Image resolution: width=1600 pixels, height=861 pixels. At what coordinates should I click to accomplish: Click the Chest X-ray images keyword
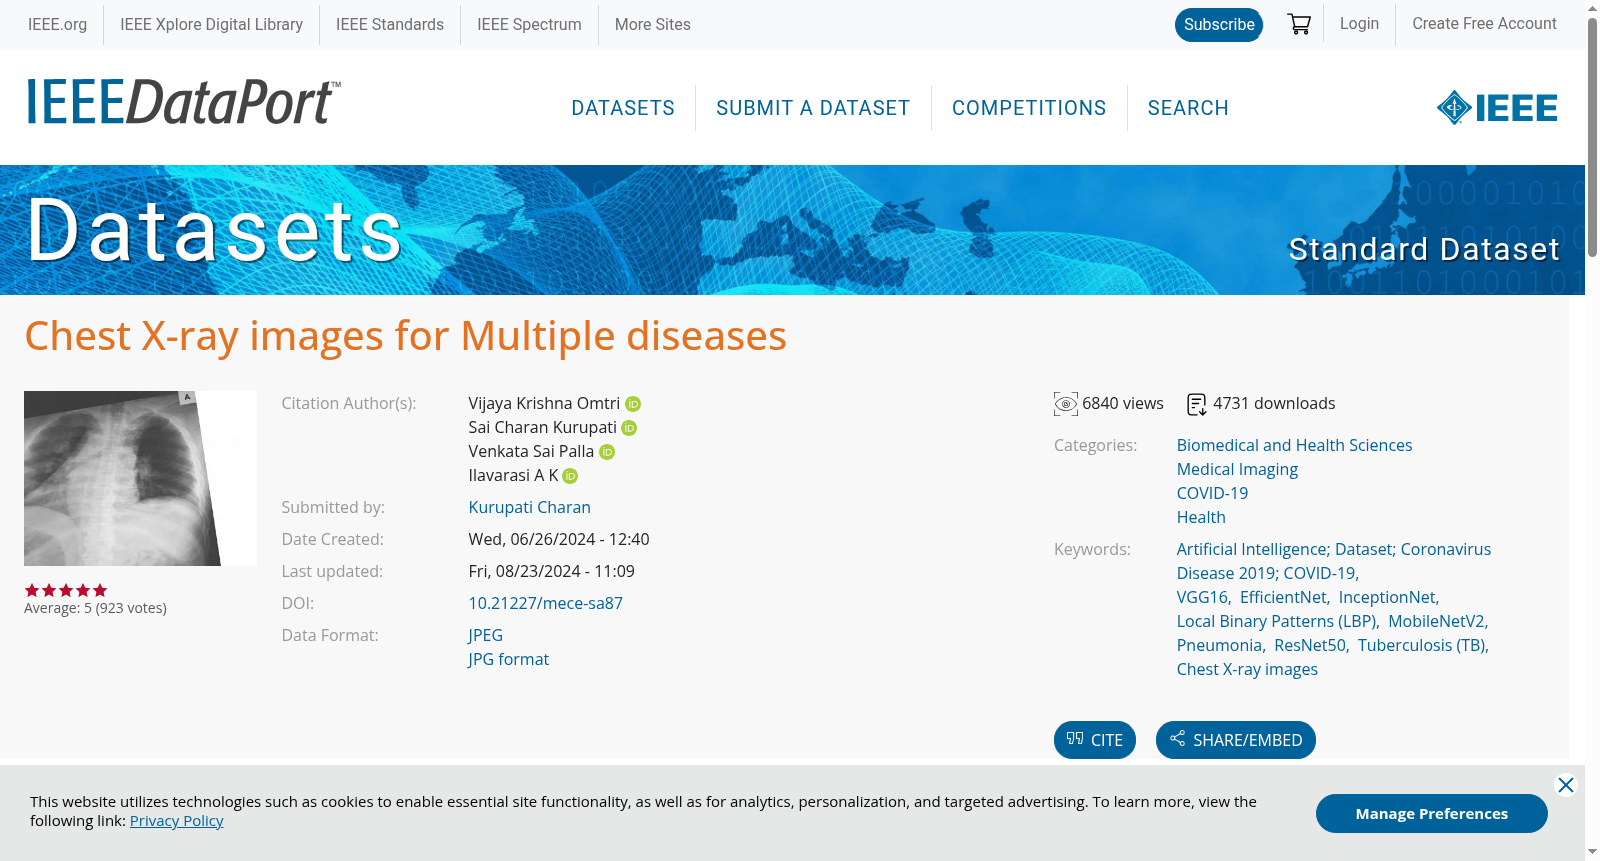tap(1247, 670)
